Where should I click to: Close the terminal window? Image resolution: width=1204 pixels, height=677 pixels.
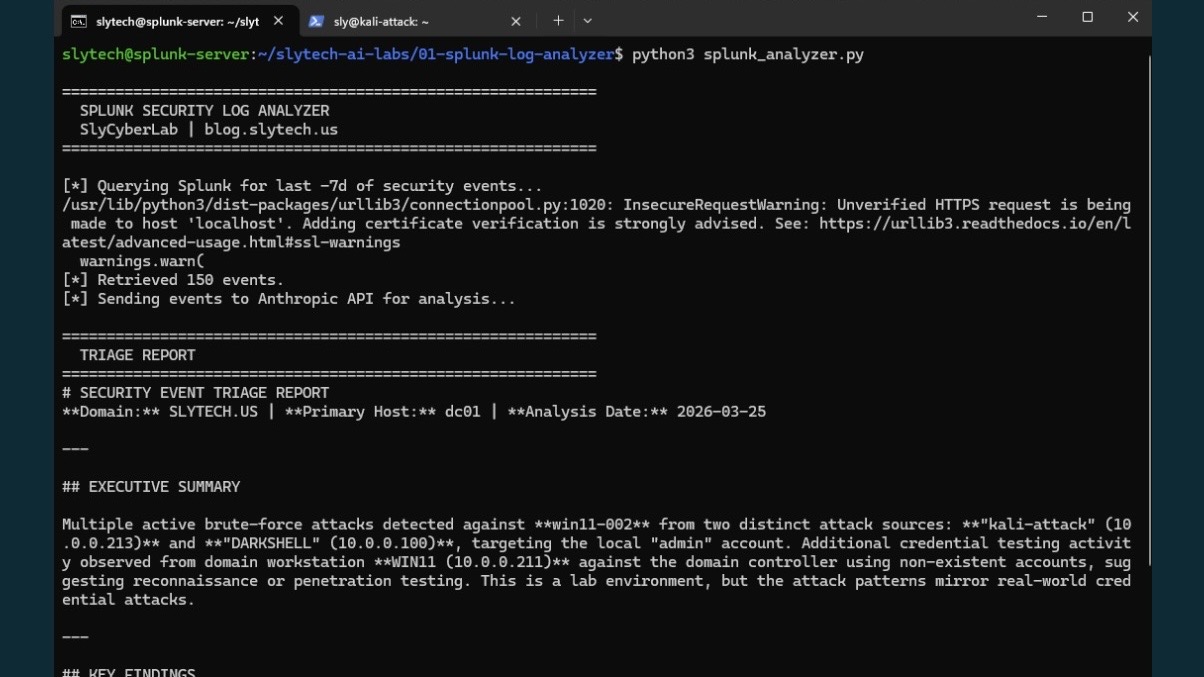point(1133,17)
